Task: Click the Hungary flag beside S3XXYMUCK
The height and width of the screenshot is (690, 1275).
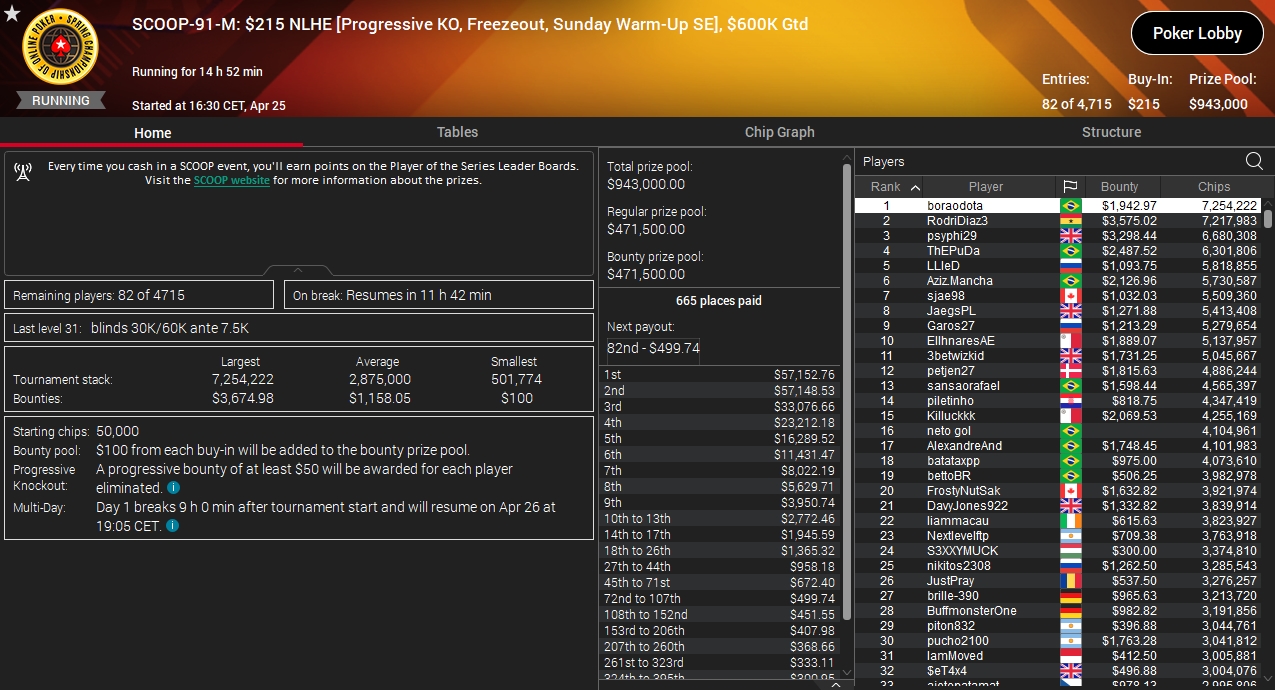Action: click(x=1070, y=550)
